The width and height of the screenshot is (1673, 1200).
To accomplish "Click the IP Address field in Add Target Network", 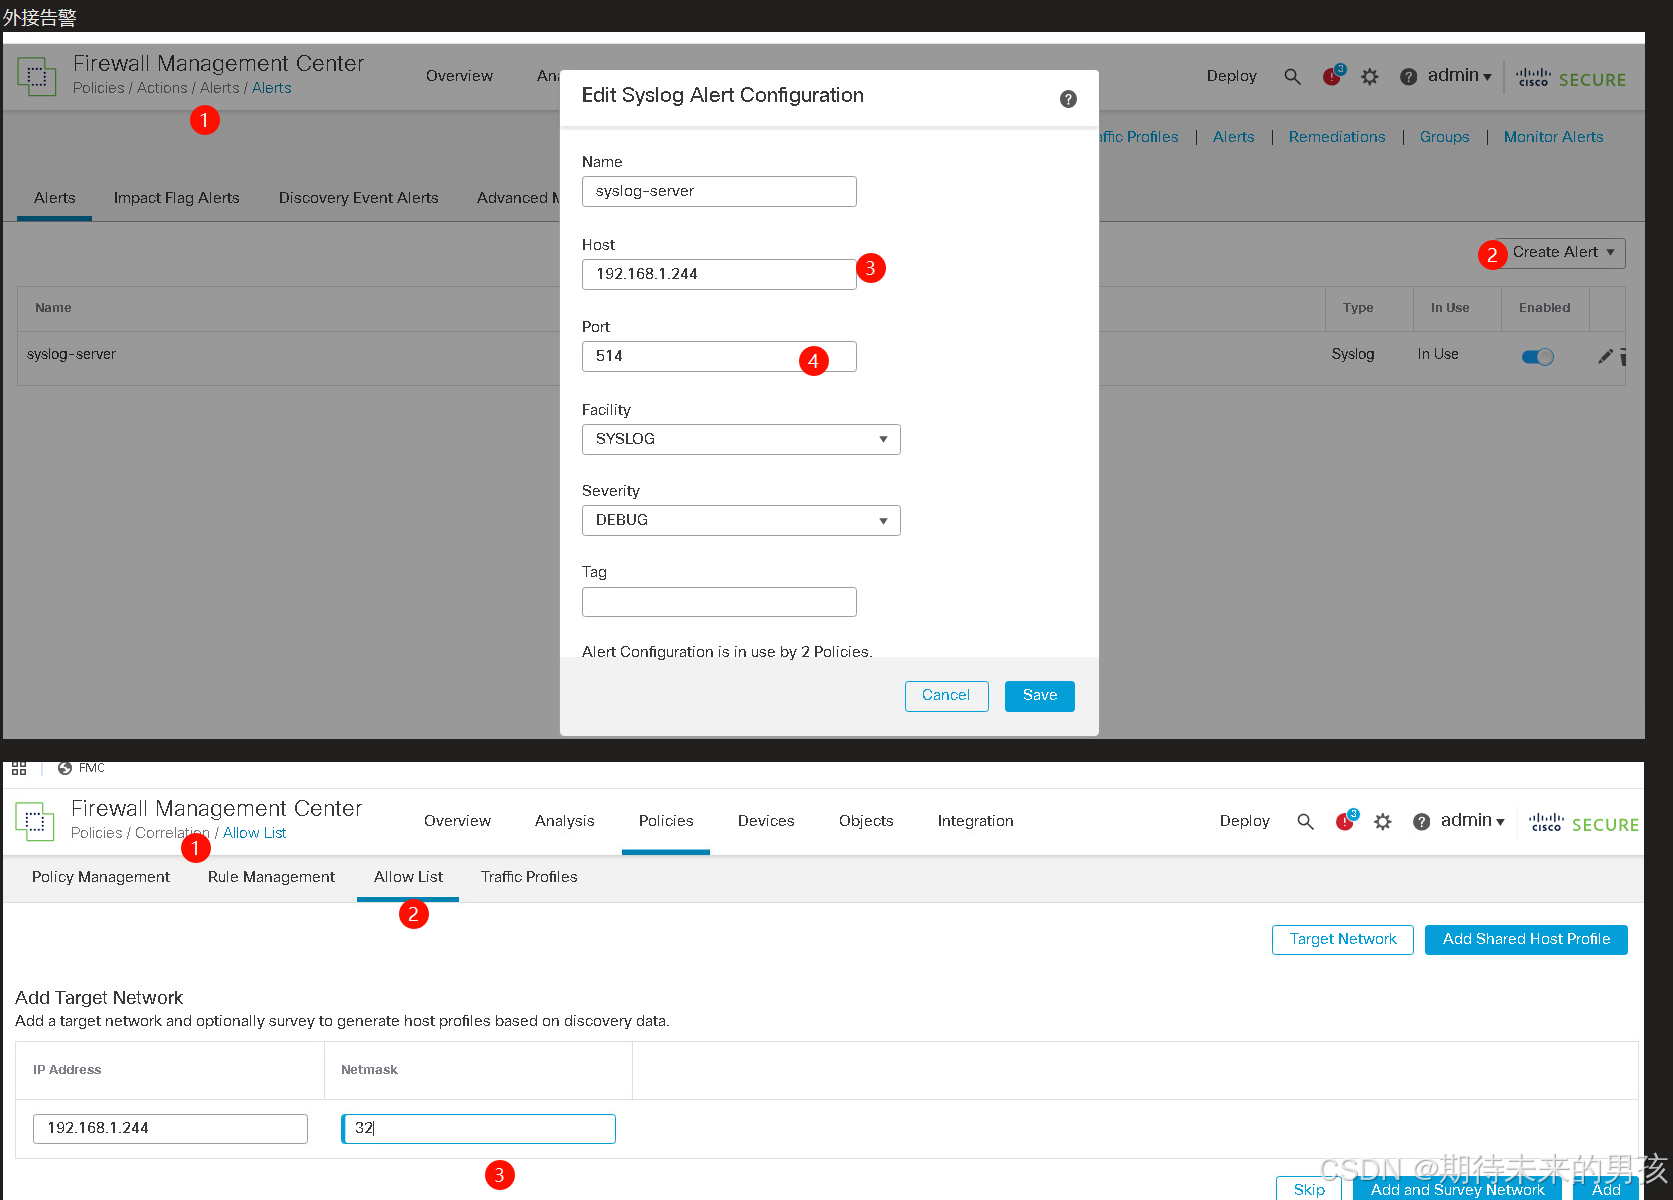I will [170, 1129].
